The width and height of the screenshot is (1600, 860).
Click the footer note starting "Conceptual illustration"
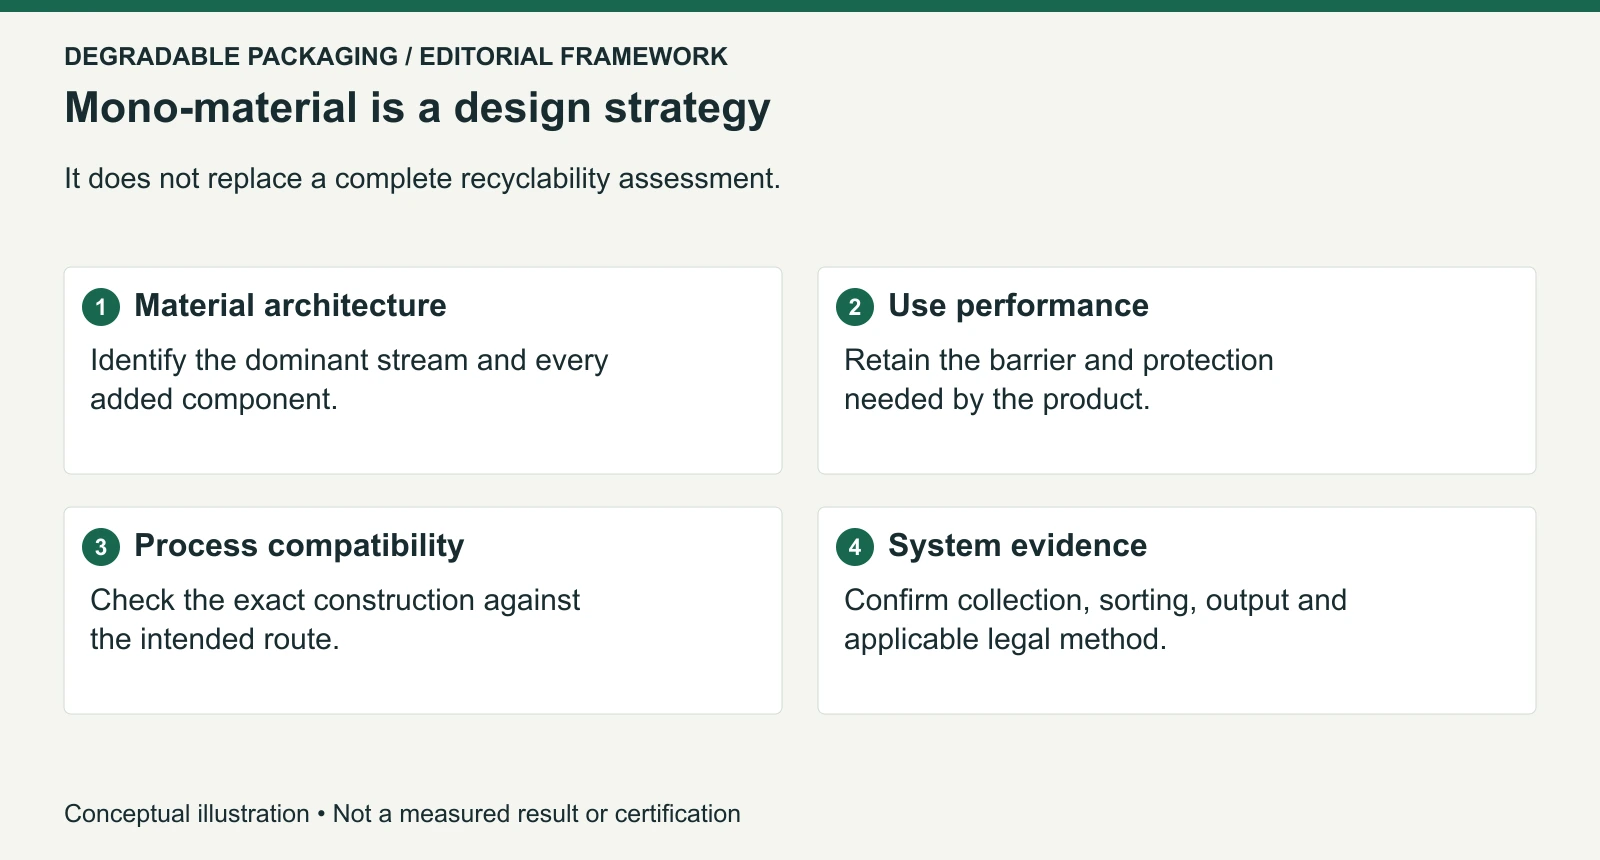(x=402, y=814)
